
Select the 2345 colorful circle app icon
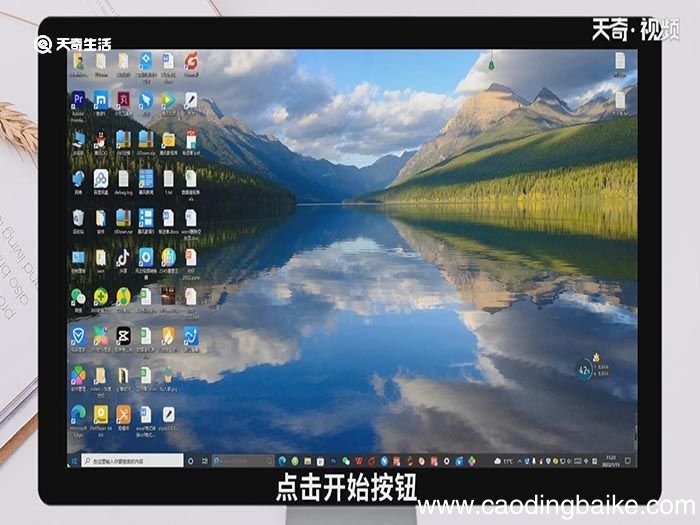tap(168, 257)
